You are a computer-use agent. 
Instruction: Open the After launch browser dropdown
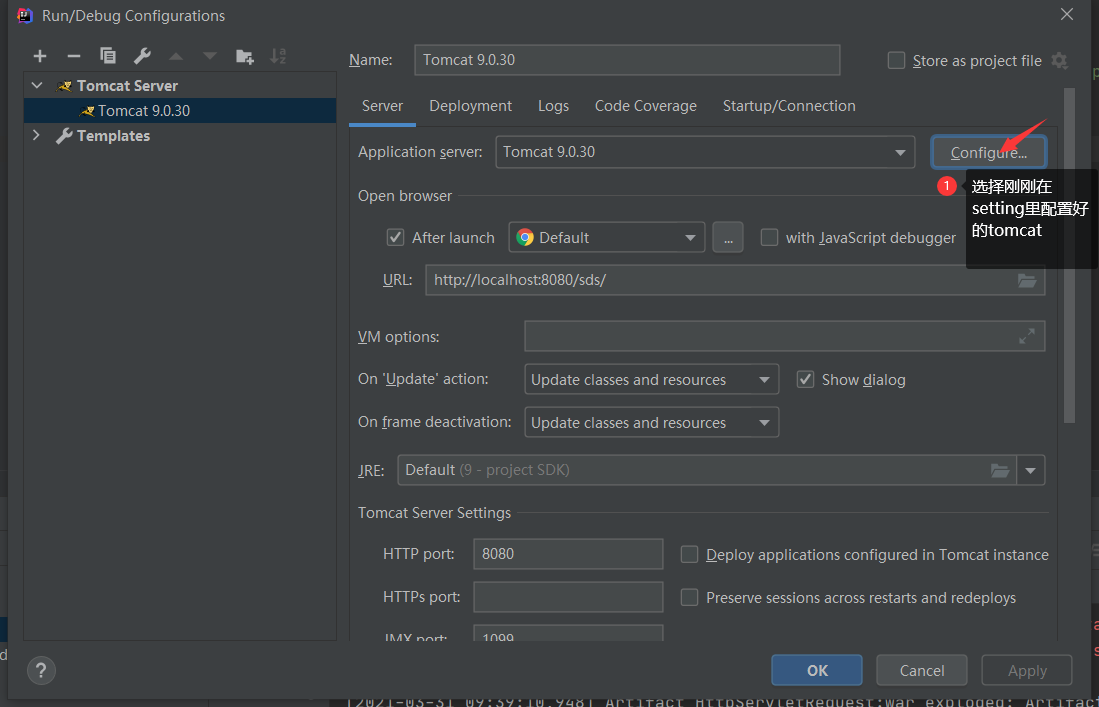click(690, 237)
